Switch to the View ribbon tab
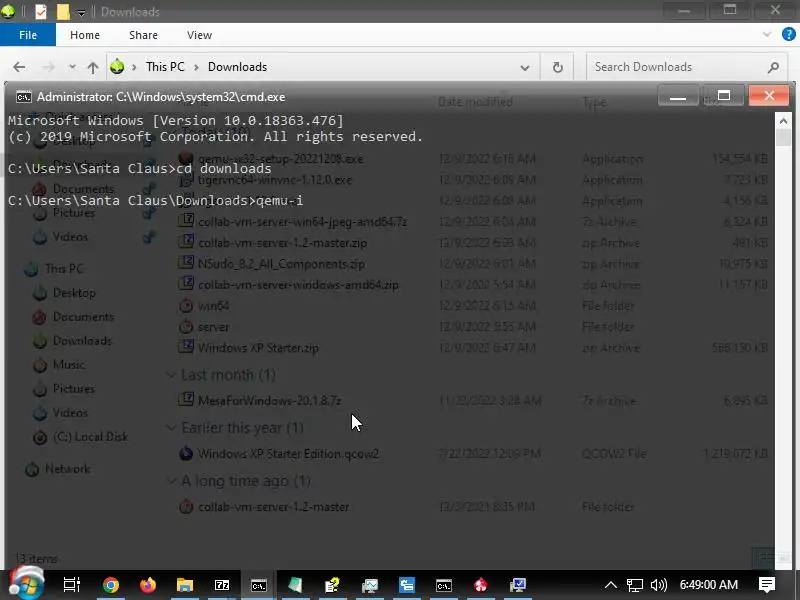 [x=199, y=35]
